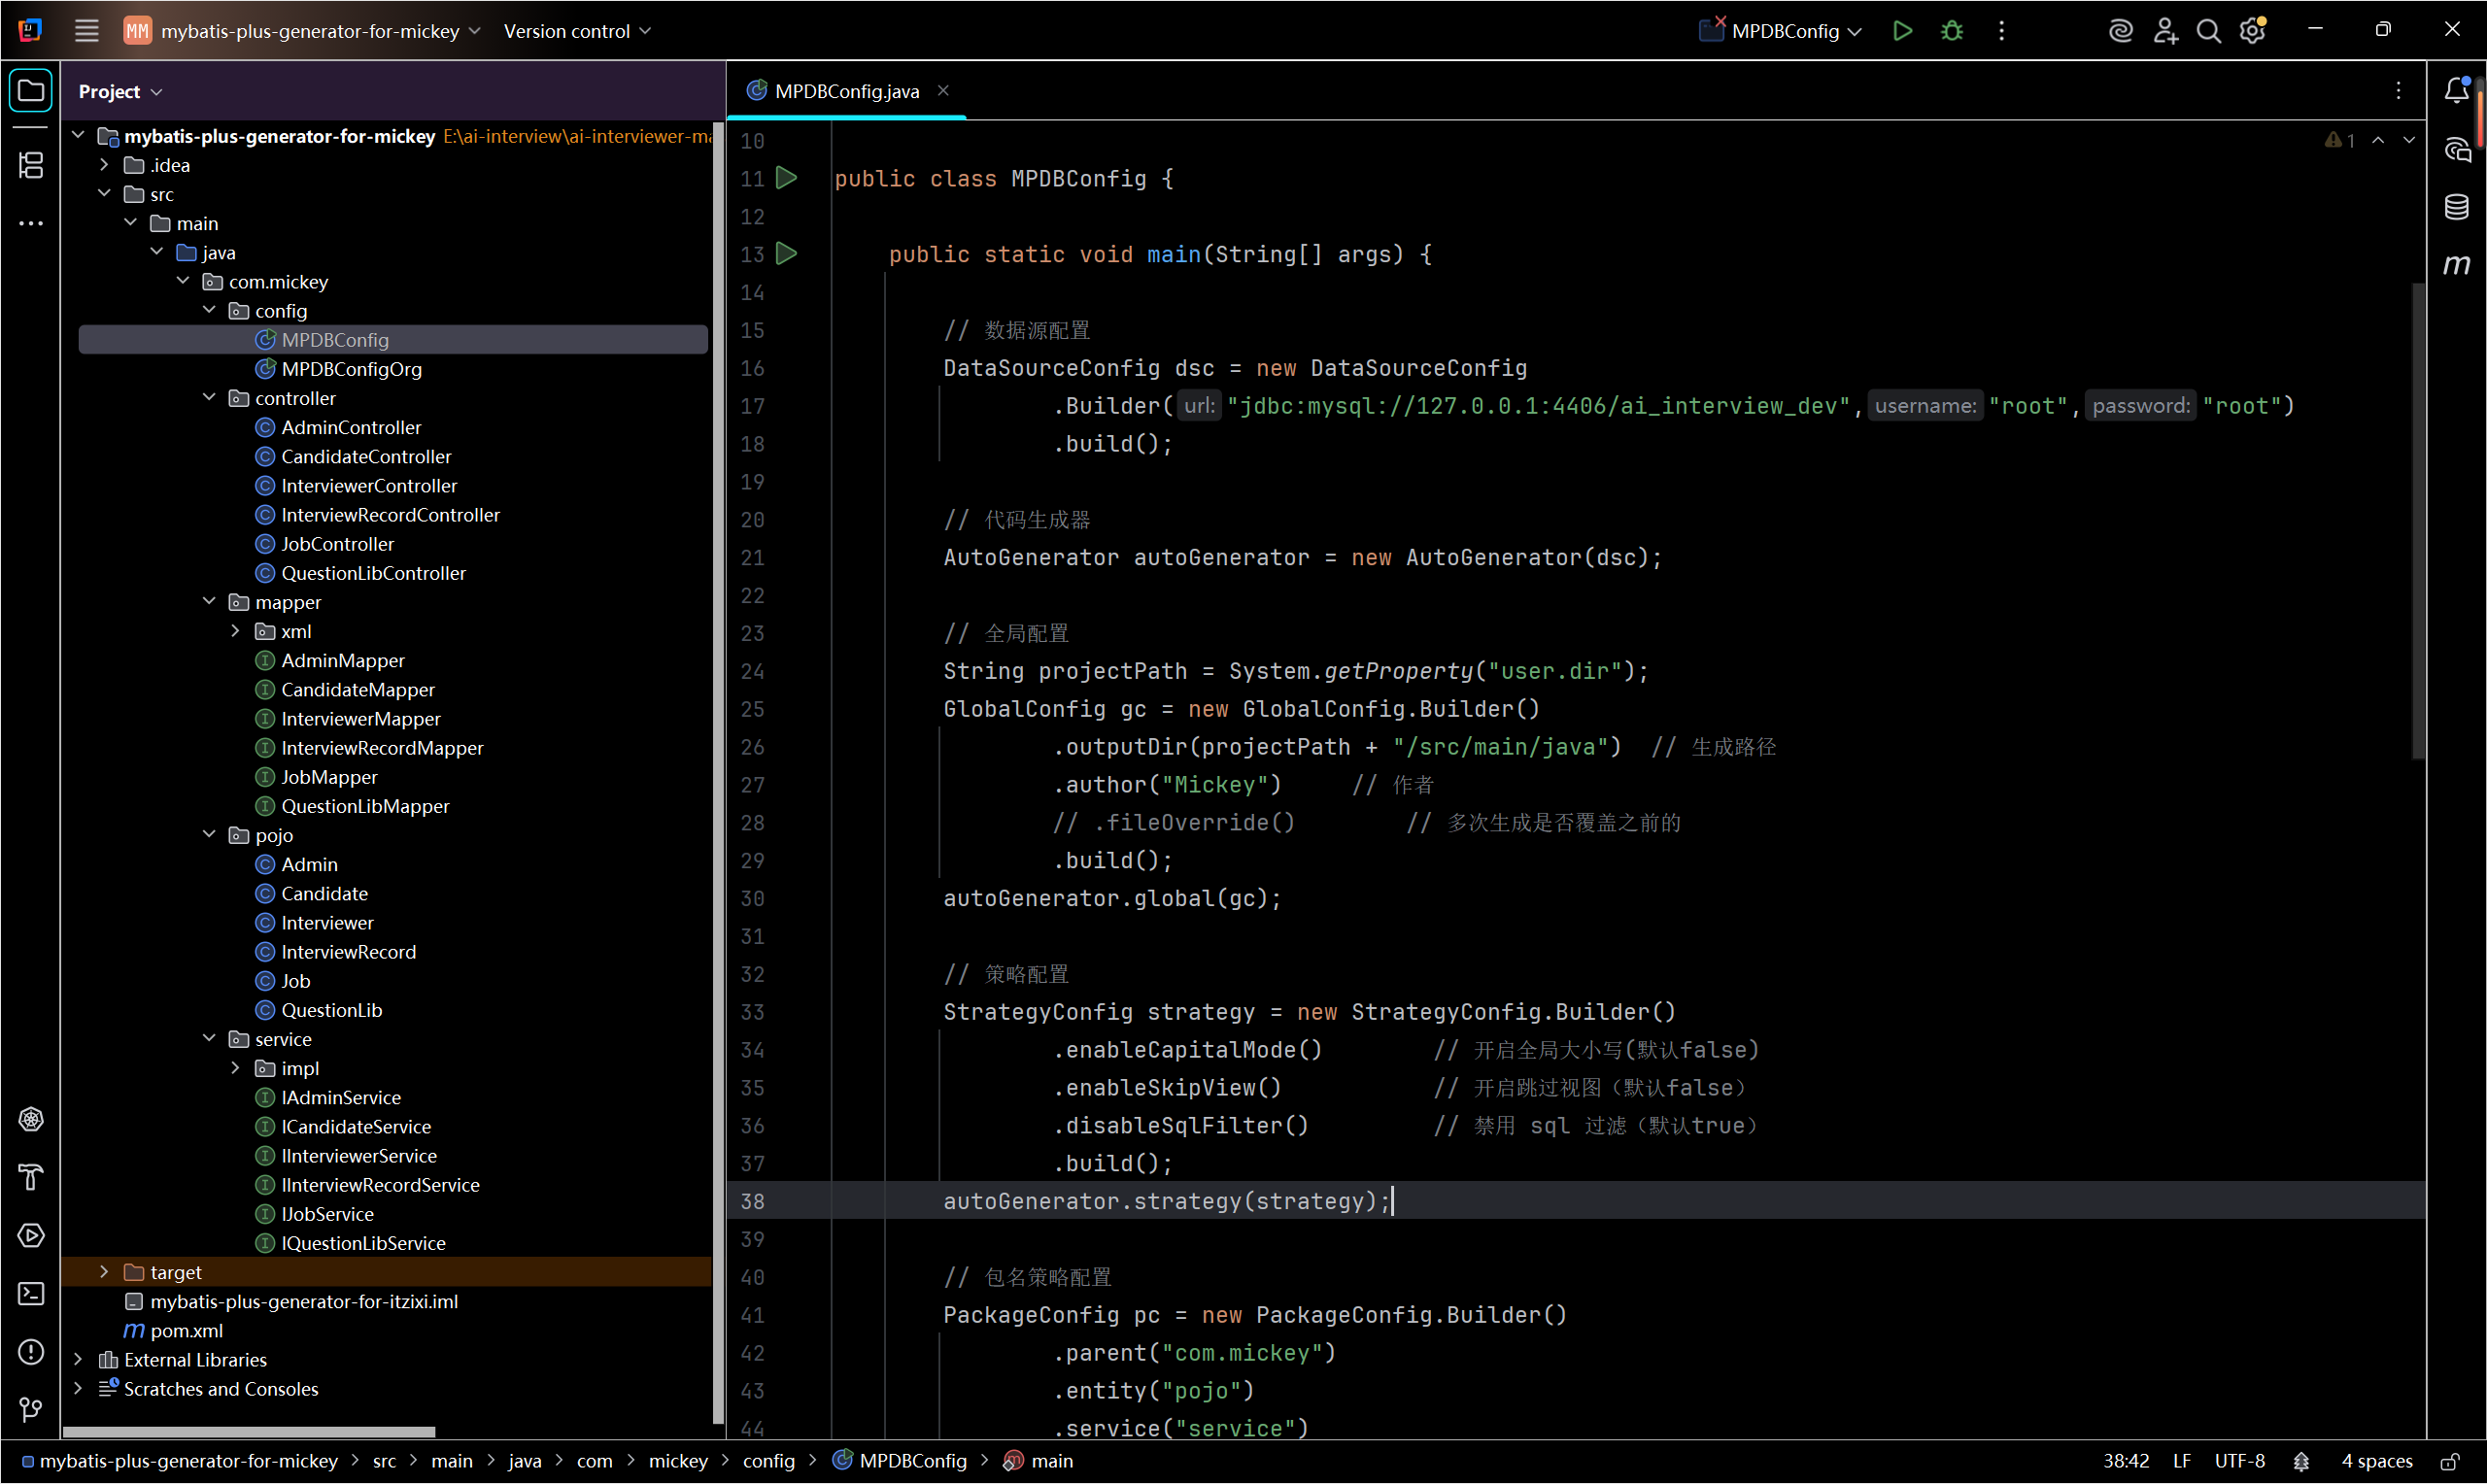Click Search Everywhere magnifier icon
Viewport: 2487px width, 1484px height.
(2208, 31)
